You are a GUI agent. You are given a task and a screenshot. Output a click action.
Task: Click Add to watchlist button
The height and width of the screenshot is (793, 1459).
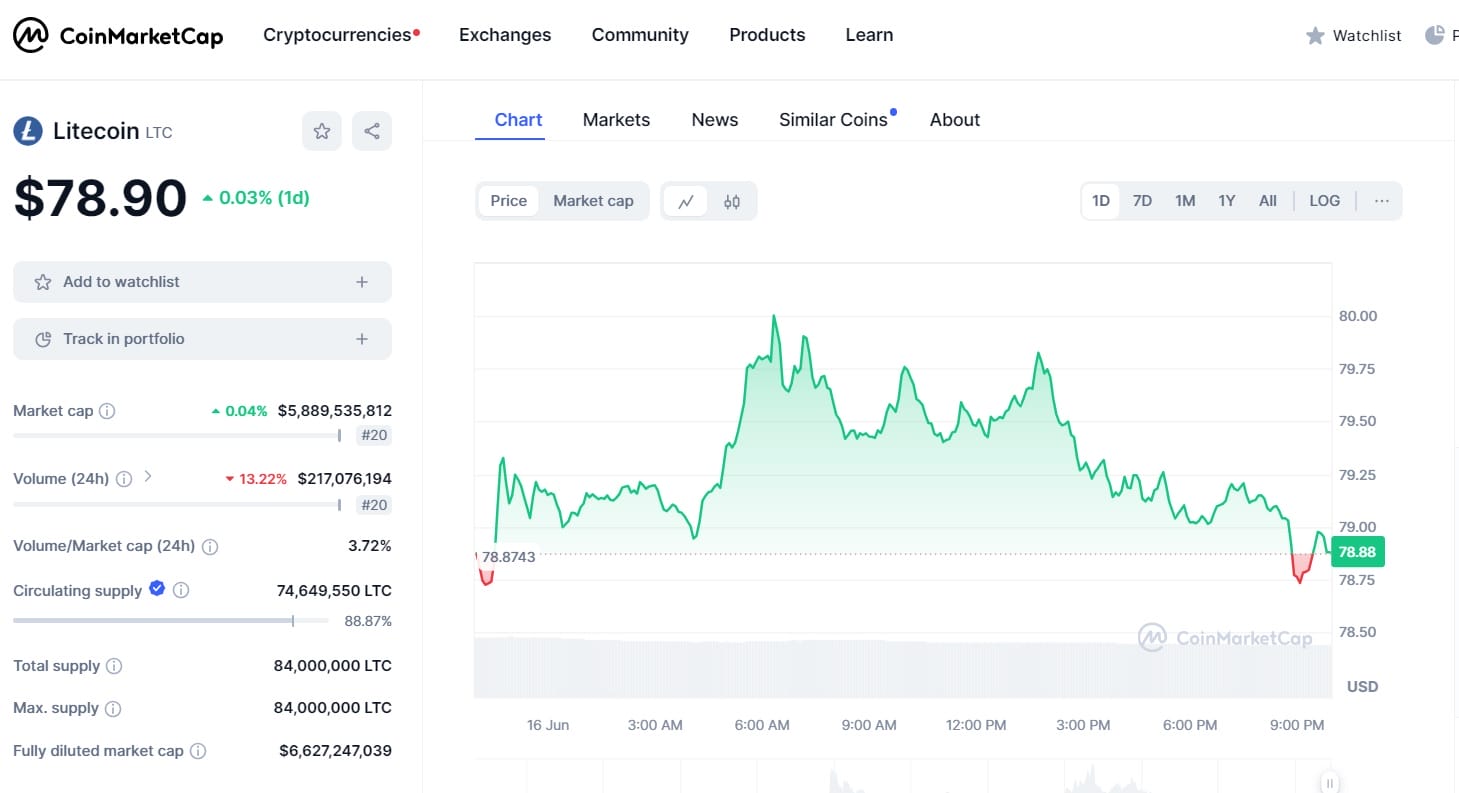[202, 282]
